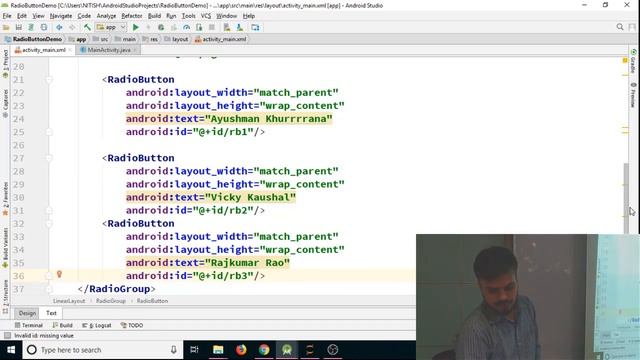Open the Build menu
640x360 pixels.
pyautogui.click(x=154, y=16)
